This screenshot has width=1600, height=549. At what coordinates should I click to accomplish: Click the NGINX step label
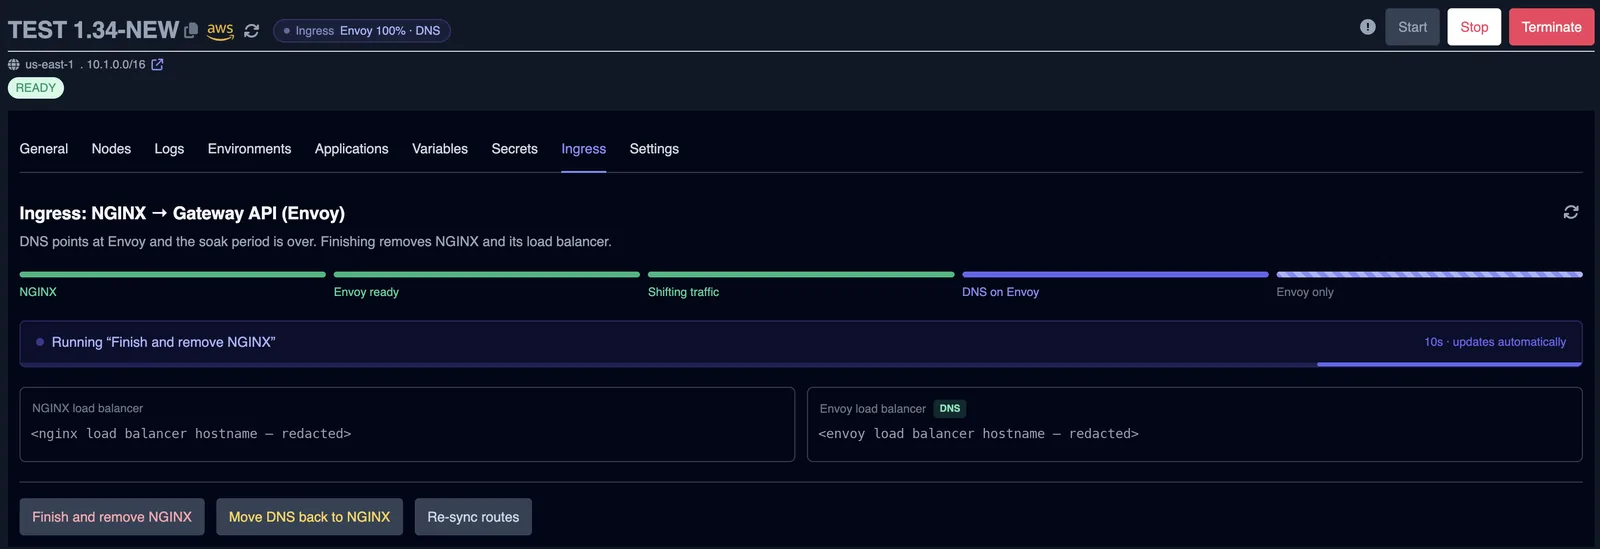point(38,292)
